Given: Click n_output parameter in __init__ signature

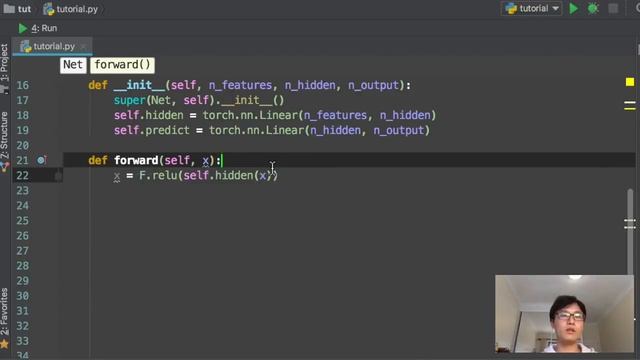Looking at the screenshot, I should tap(373, 85).
